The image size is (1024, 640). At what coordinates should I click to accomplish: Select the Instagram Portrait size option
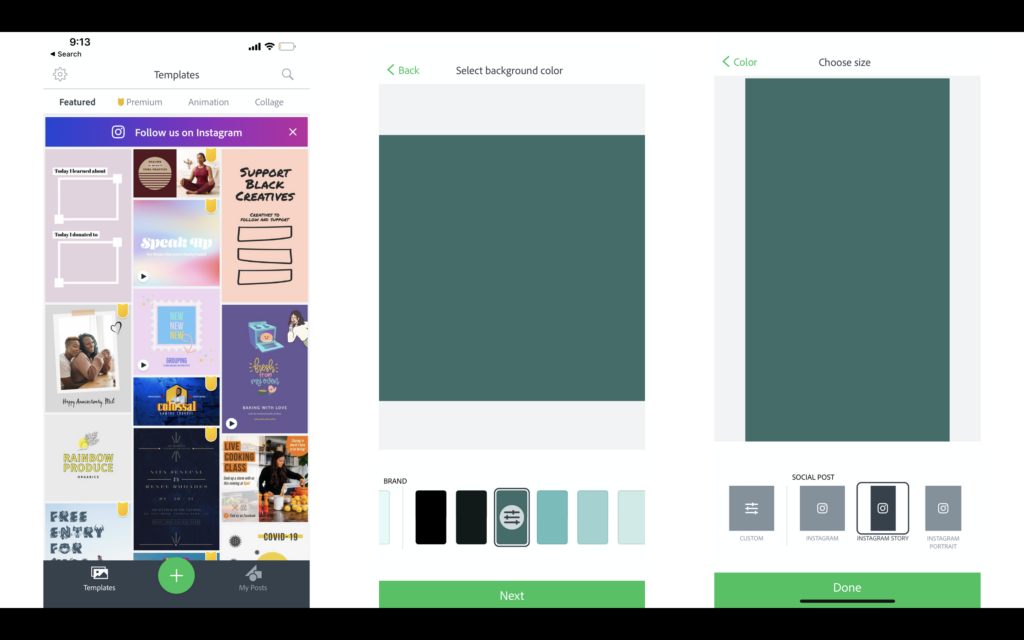click(x=941, y=508)
